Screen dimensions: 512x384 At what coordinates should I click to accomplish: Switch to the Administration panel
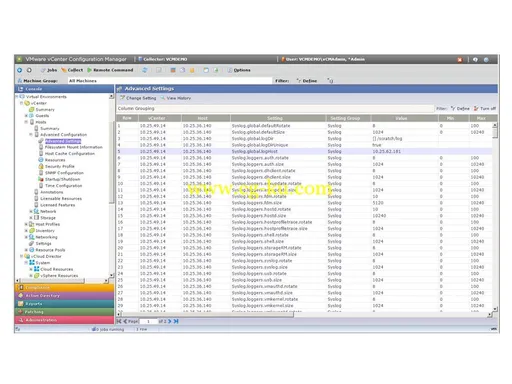(x=64, y=320)
